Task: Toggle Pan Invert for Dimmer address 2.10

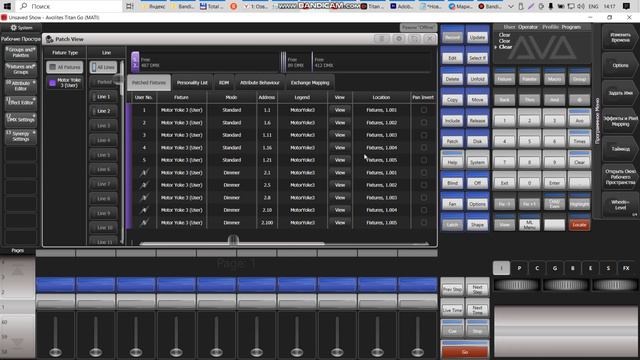Action: pyautogui.click(x=424, y=210)
